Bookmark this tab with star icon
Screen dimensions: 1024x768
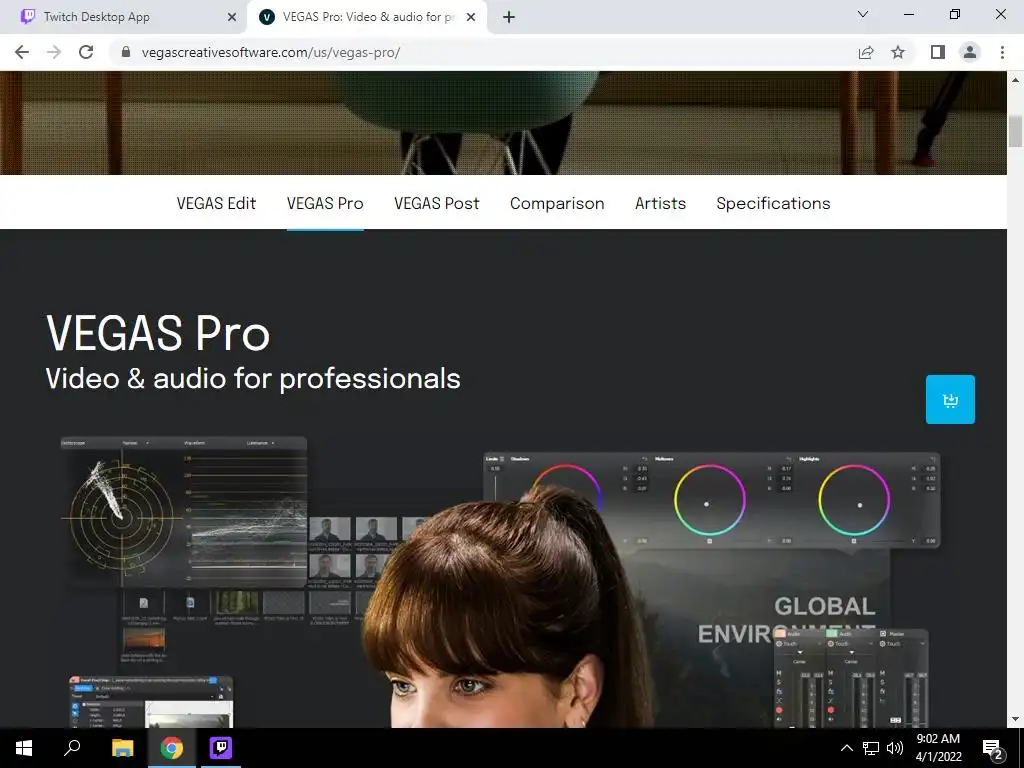pos(898,52)
